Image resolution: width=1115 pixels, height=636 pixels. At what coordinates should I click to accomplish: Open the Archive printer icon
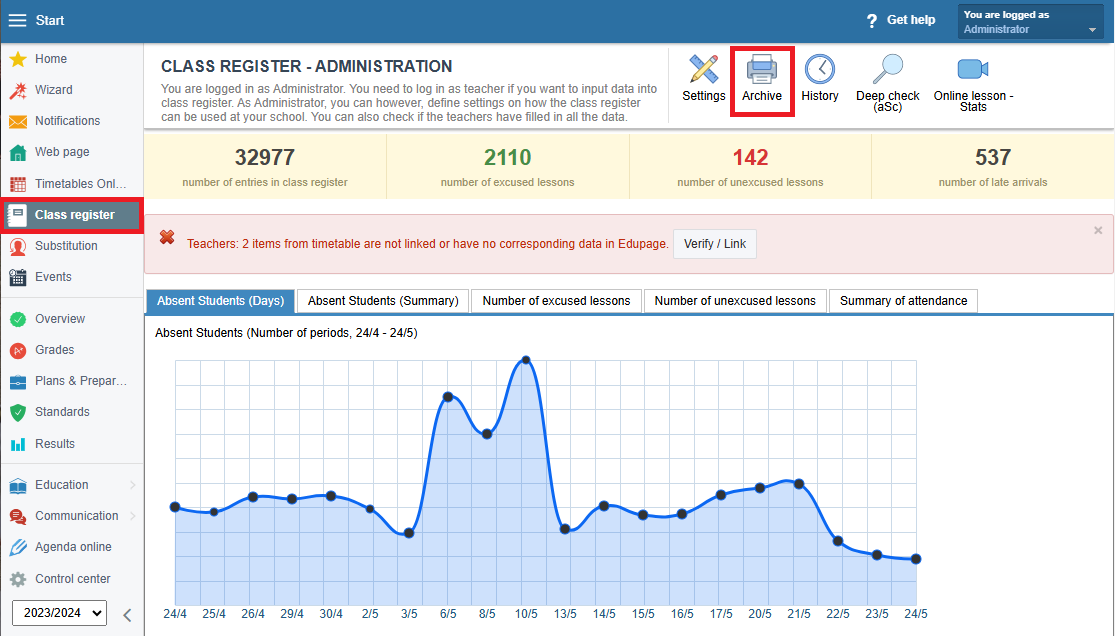click(x=762, y=69)
